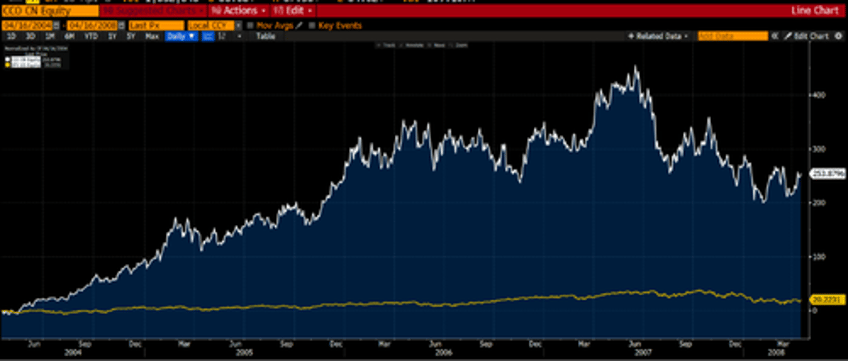848x361 pixels.
Task: Select the 1D range tab
Action: [x=11, y=36]
